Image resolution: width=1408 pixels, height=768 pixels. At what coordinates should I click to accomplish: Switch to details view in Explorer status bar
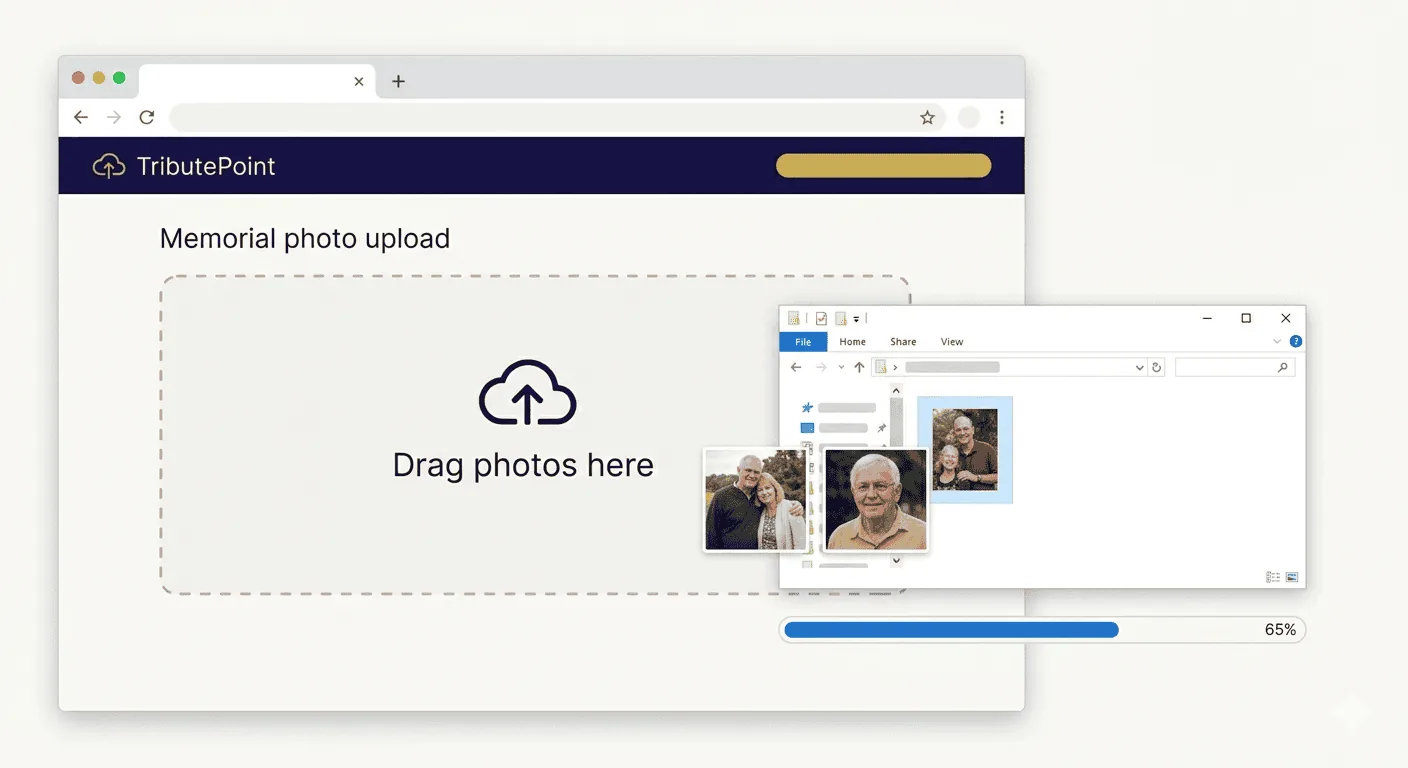tap(1270, 577)
